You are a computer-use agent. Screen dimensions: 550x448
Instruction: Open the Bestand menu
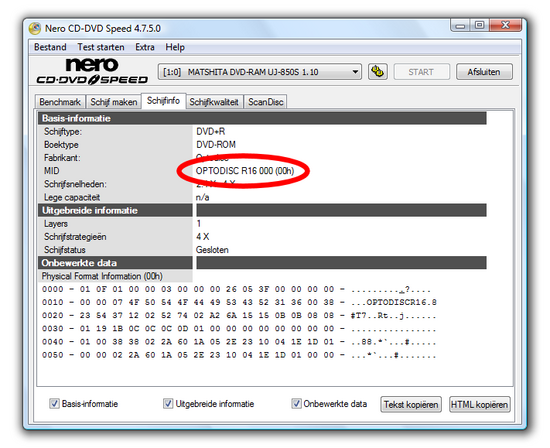(x=50, y=47)
